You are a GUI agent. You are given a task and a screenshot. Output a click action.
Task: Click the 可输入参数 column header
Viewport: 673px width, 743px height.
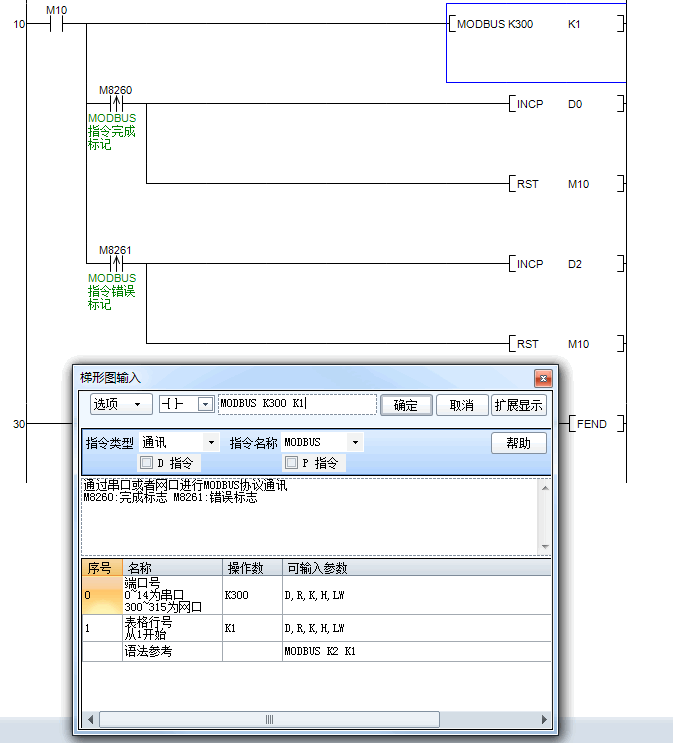[417, 568]
